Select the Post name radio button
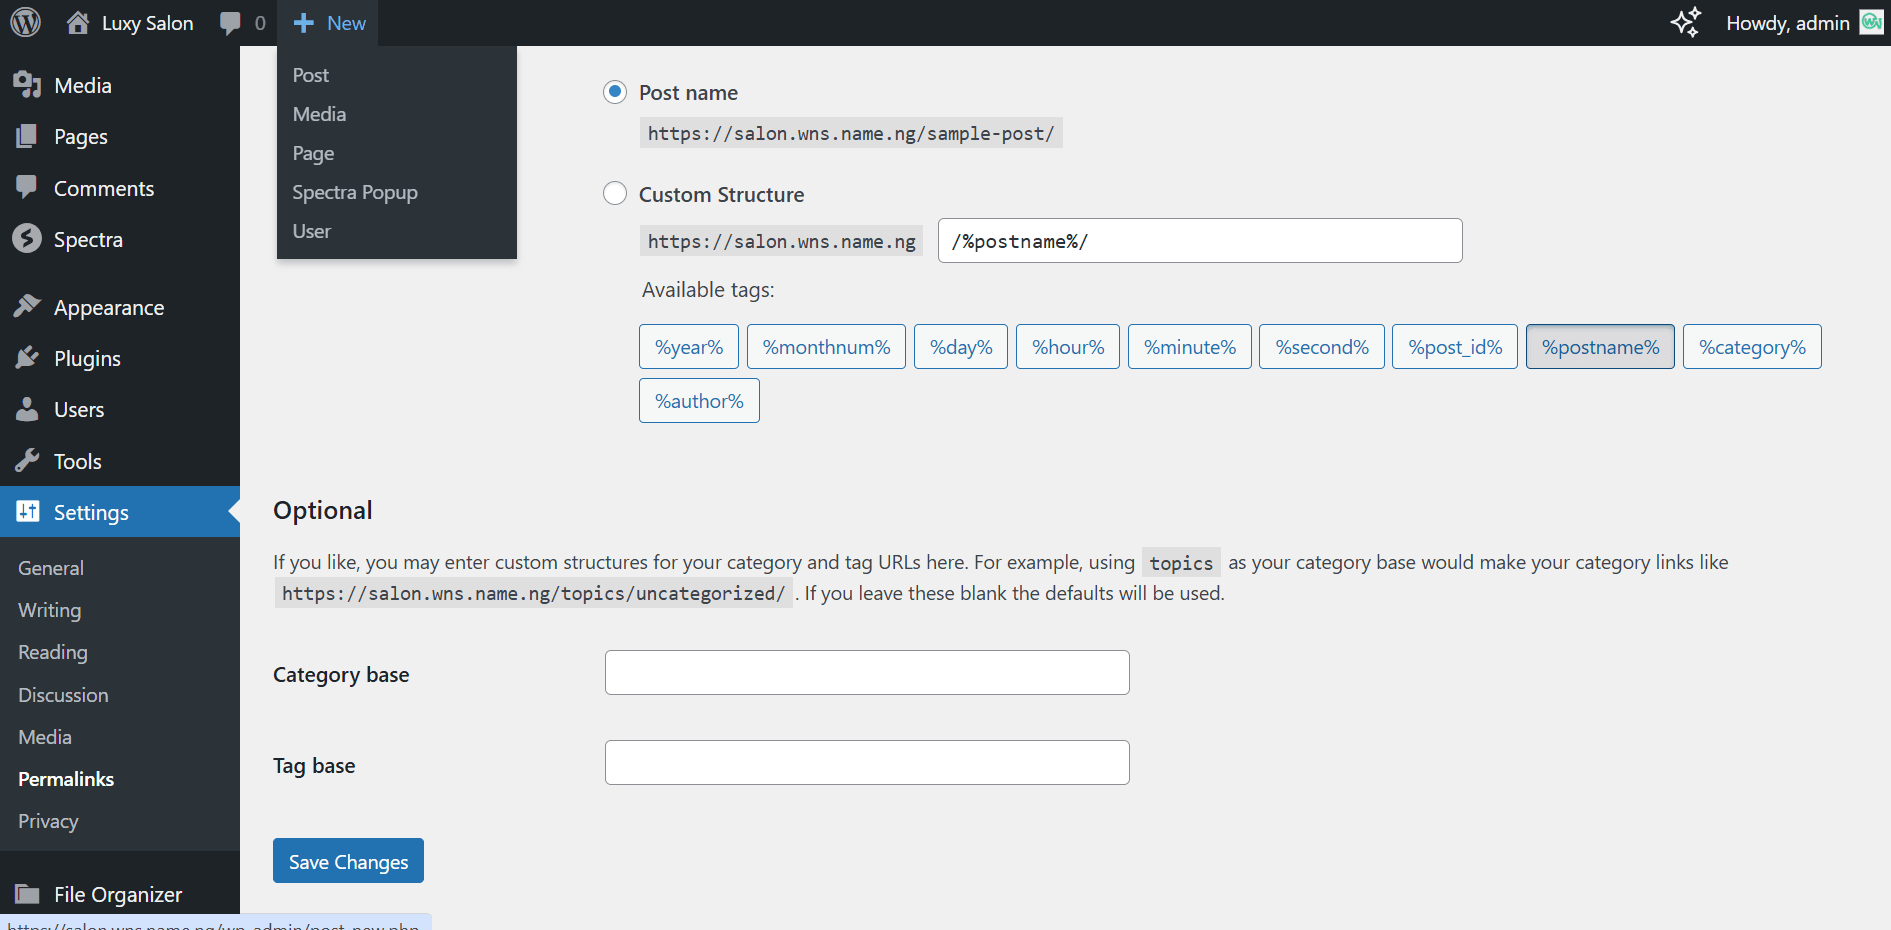 click(615, 92)
